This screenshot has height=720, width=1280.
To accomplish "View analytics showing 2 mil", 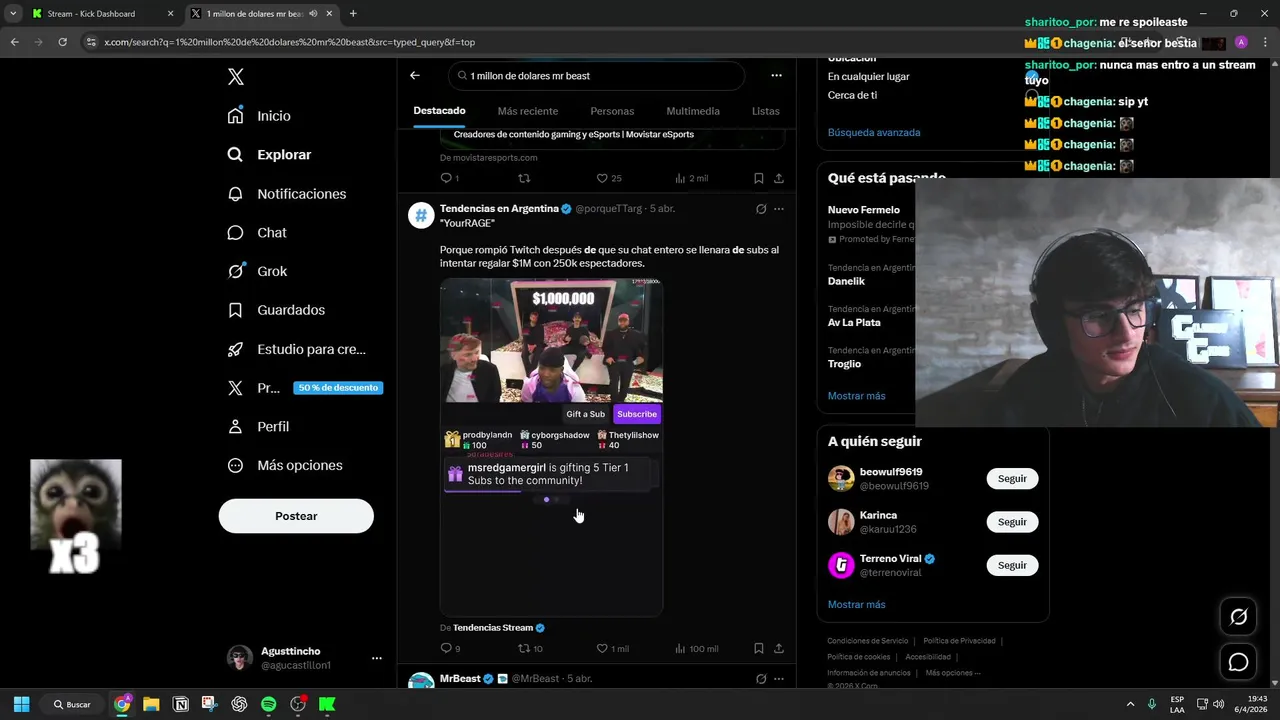I will coord(691,178).
